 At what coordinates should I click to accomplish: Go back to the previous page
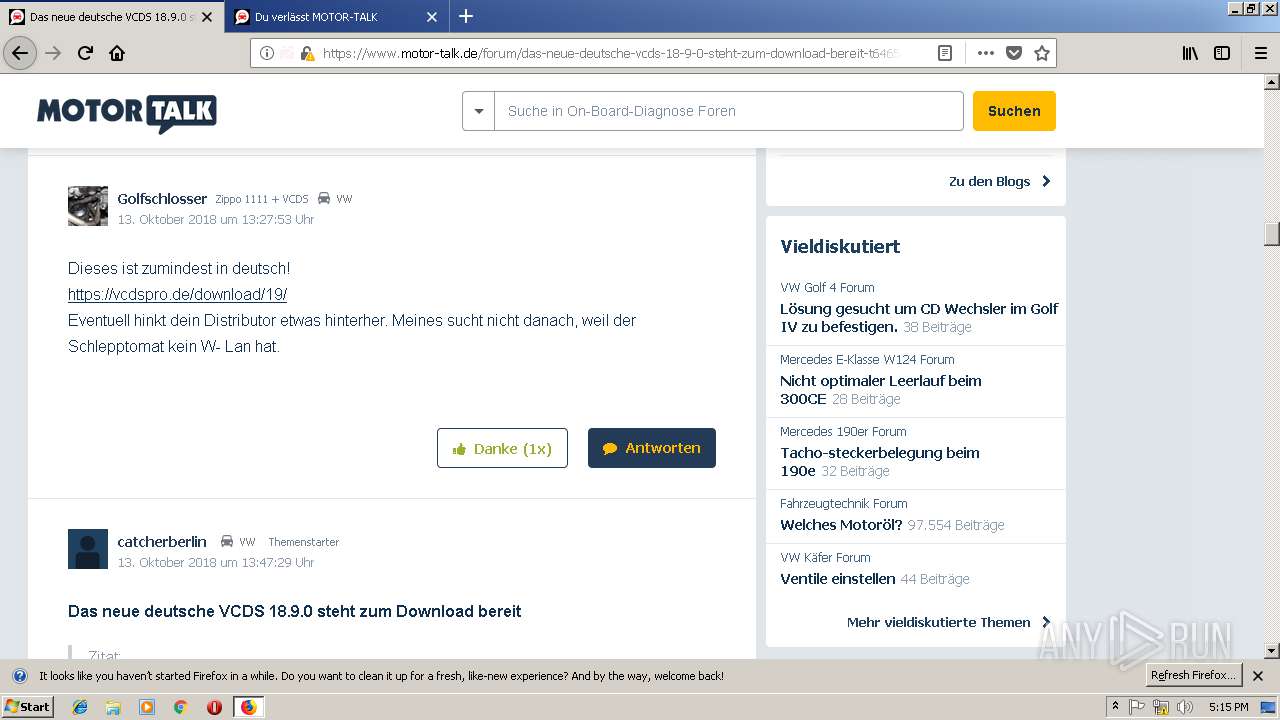(20, 53)
